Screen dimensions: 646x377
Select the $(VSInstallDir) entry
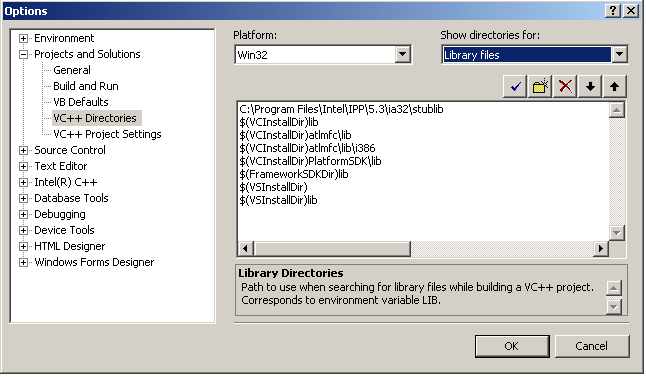click(x=273, y=187)
